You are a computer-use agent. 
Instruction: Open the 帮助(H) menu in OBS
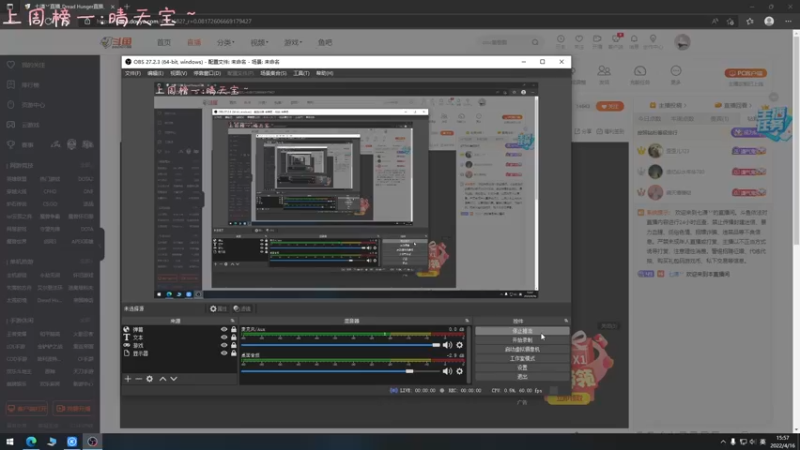click(x=324, y=73)
